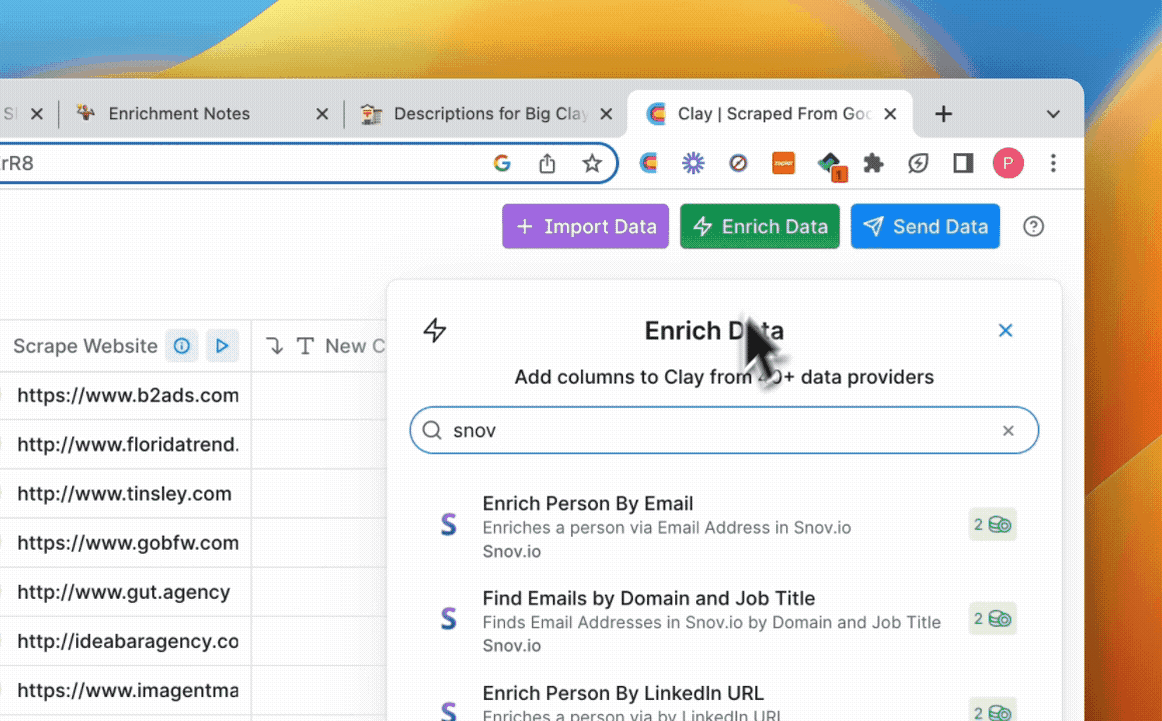The height and width of the screenshot is (721, 1162).
Task: Open the Zapier extension icon
Action: [783, 163]
